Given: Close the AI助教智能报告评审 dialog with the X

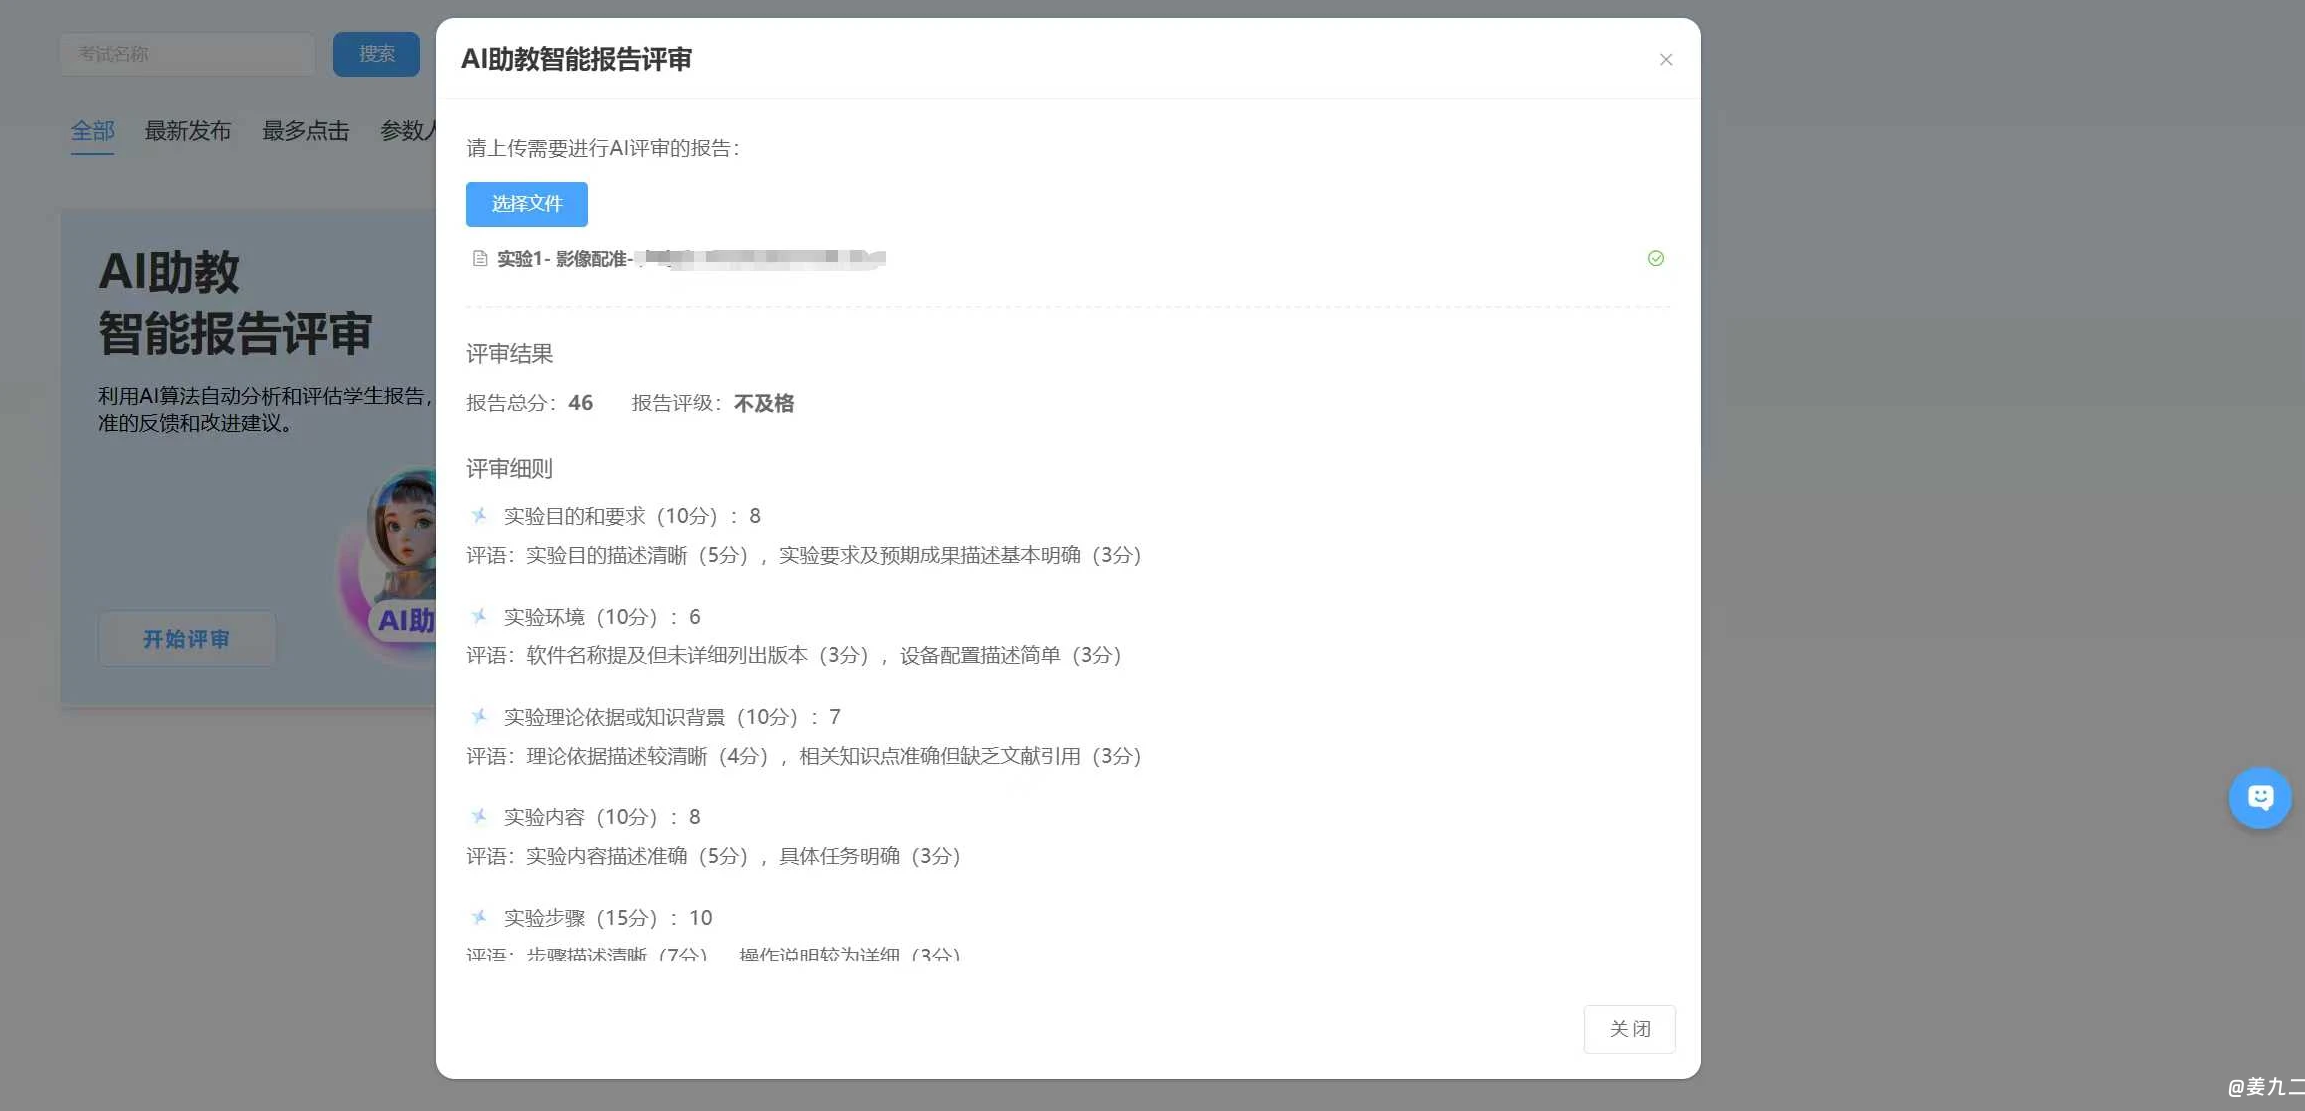Looking at the screenshot, I should [x=1665, y=59].
